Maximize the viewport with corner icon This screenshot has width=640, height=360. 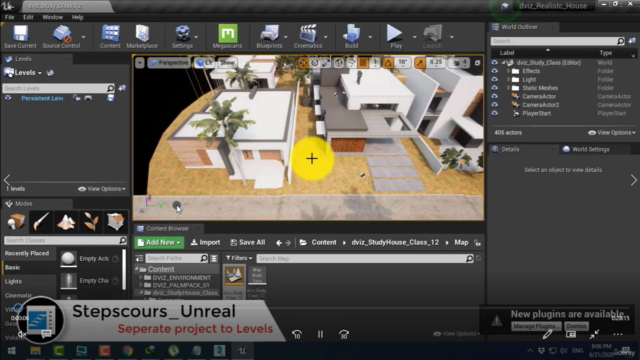pos(477,63)
